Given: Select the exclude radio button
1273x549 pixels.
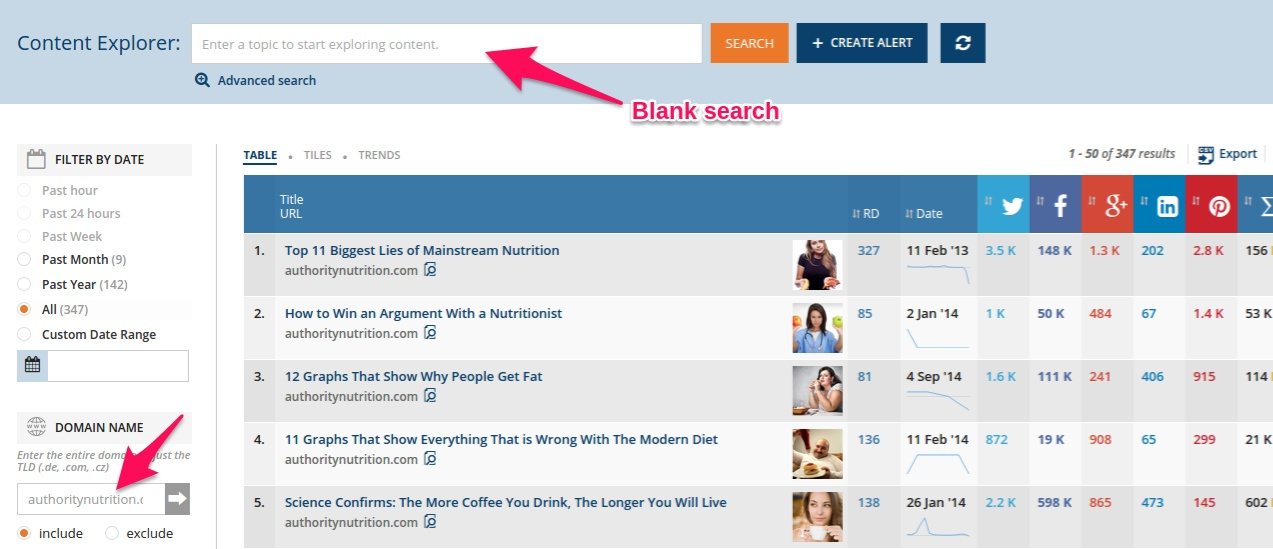Looking at the screenshot, I should click(112, 533).
